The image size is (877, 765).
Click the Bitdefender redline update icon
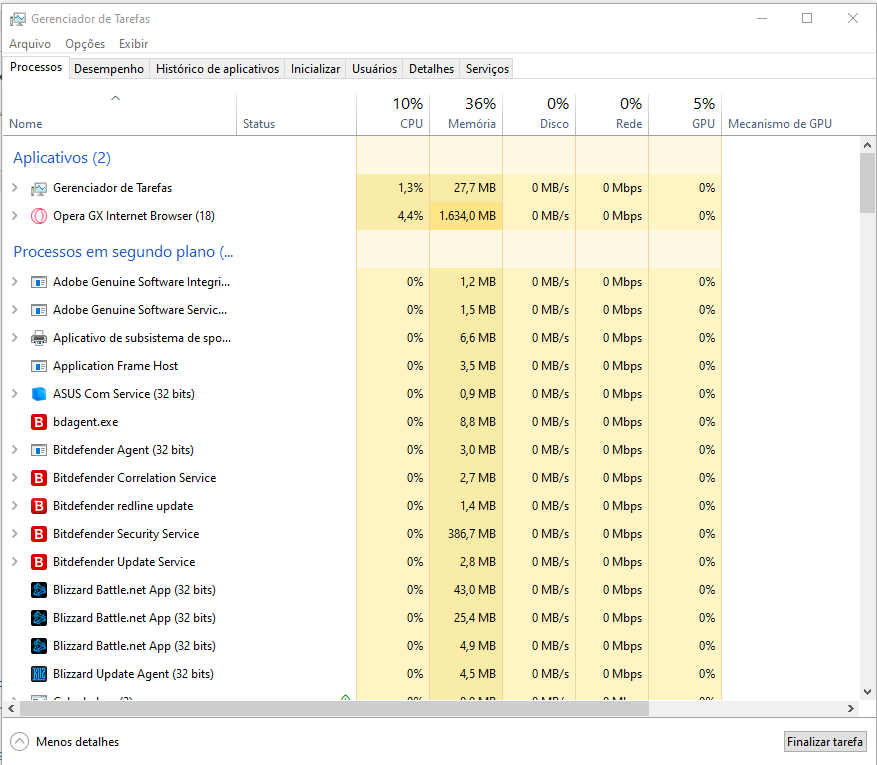pyautogui.click(x=39, y=506)
